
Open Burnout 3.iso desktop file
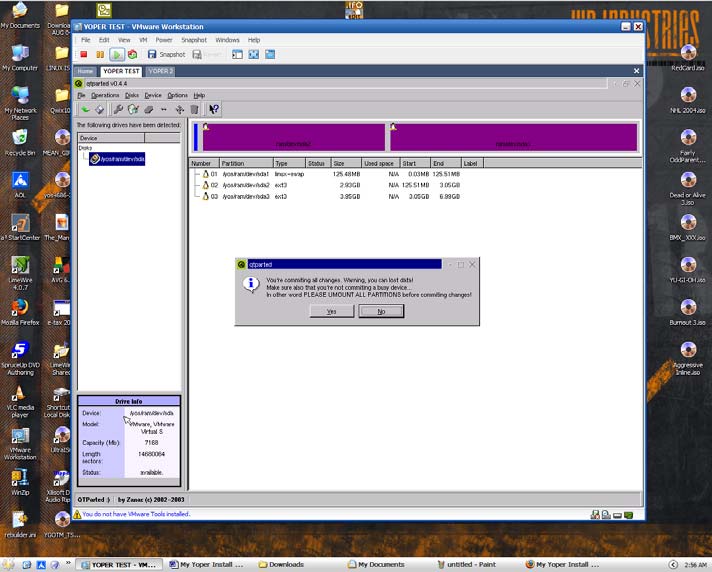[688, 312]
